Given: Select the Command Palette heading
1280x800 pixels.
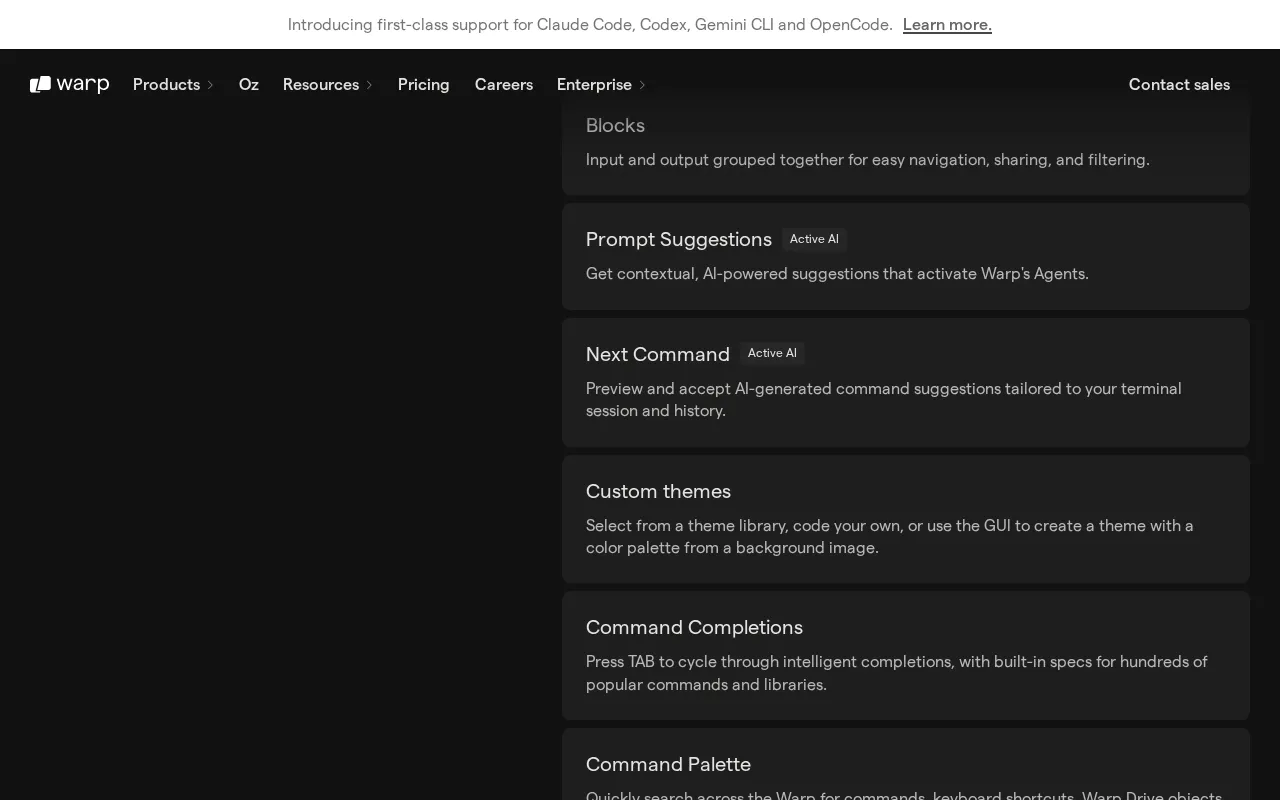Looking at the screenshot, I should [x=668, y=764].
